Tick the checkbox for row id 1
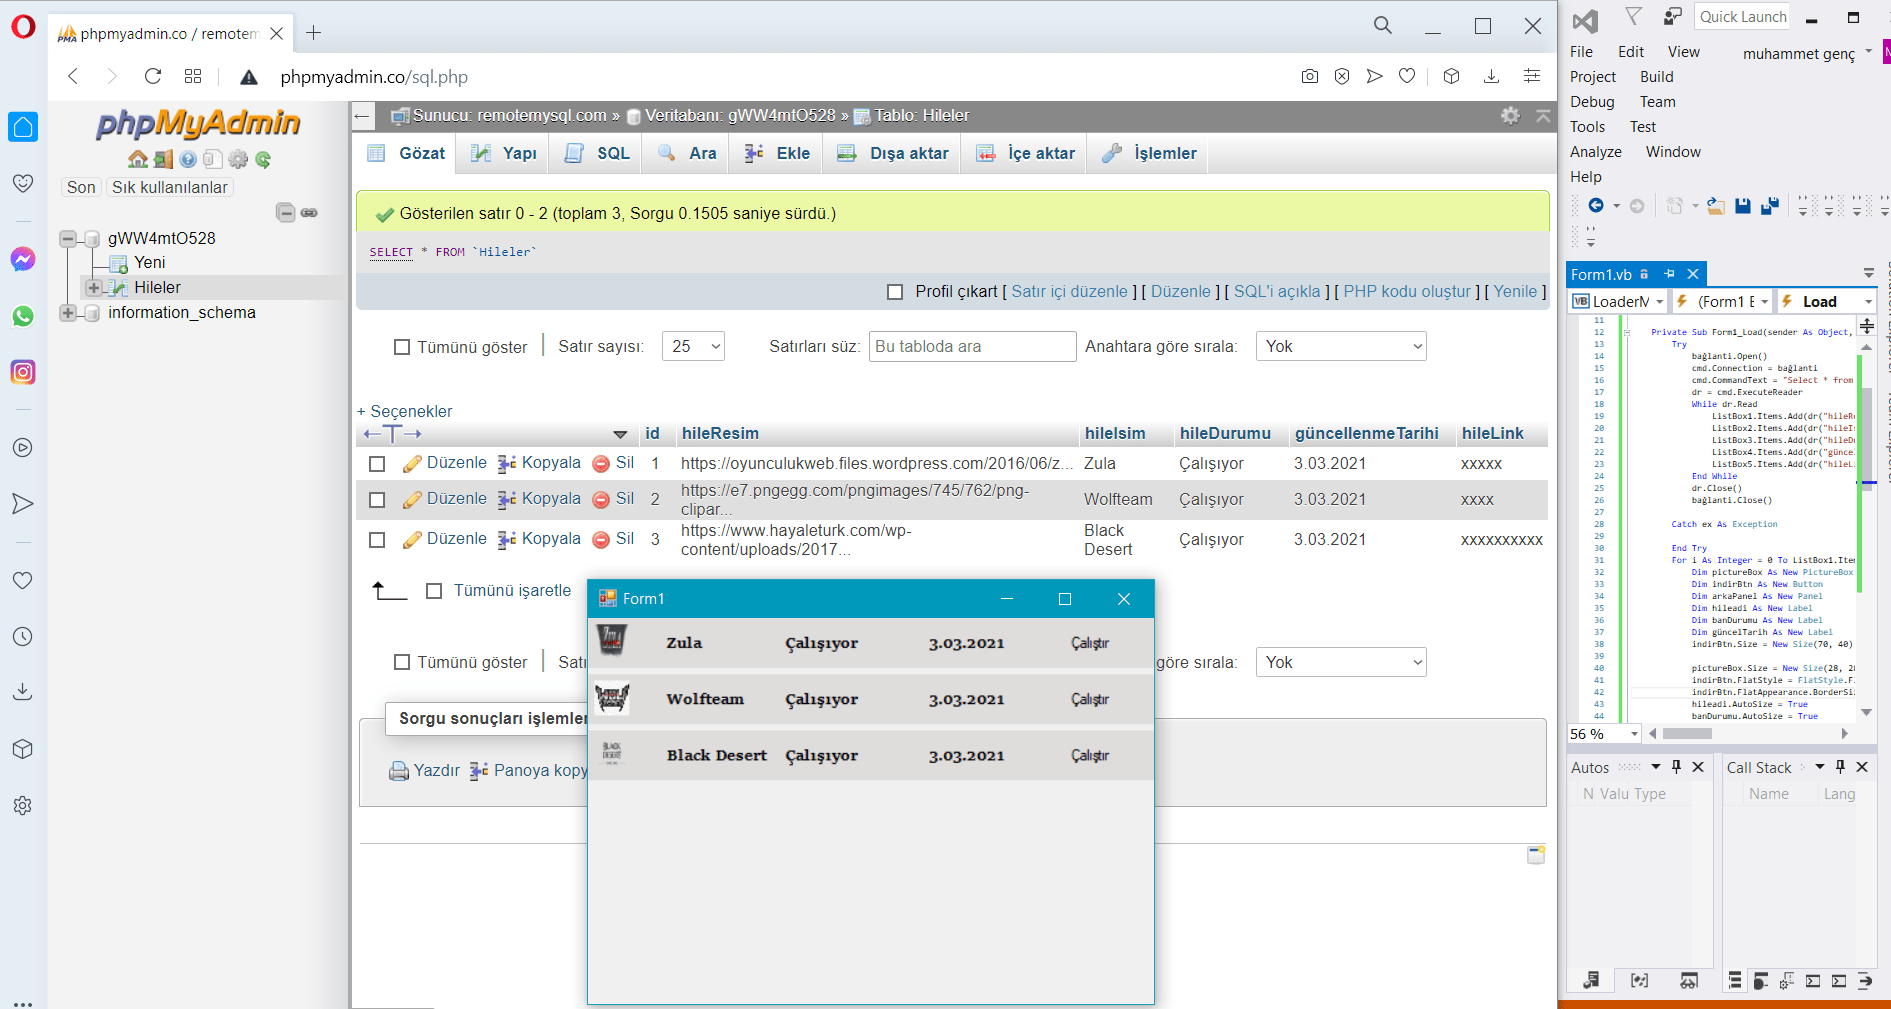 coord(377,464)
